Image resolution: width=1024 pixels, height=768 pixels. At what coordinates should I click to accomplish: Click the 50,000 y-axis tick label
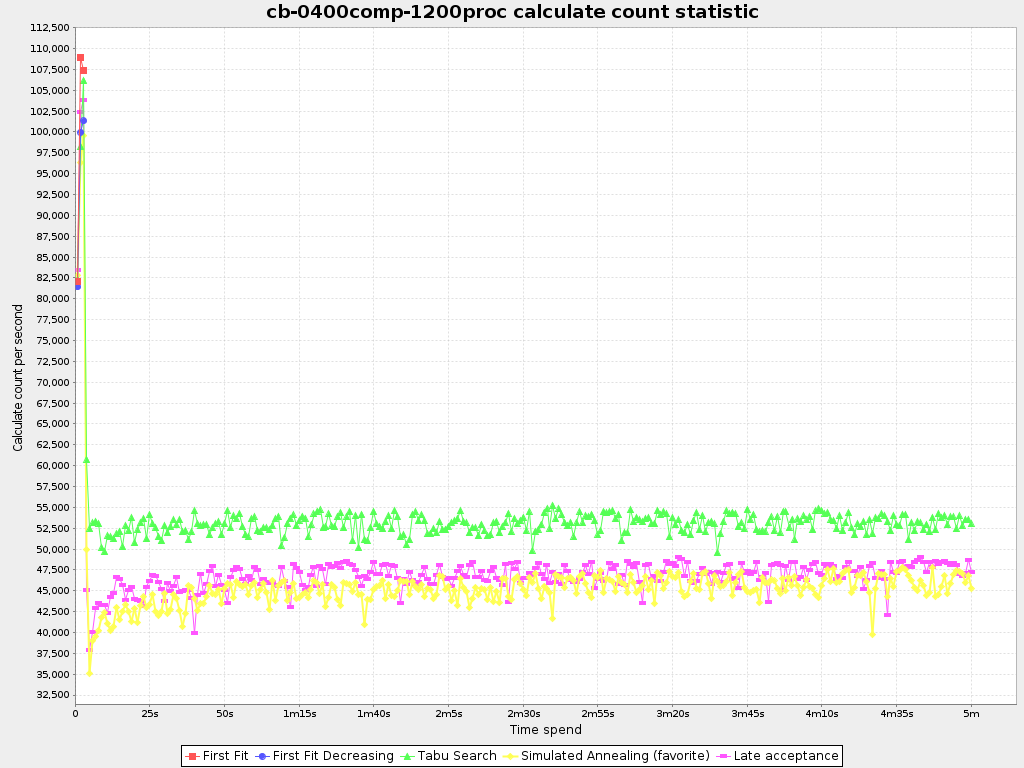[x=50, y=549]
